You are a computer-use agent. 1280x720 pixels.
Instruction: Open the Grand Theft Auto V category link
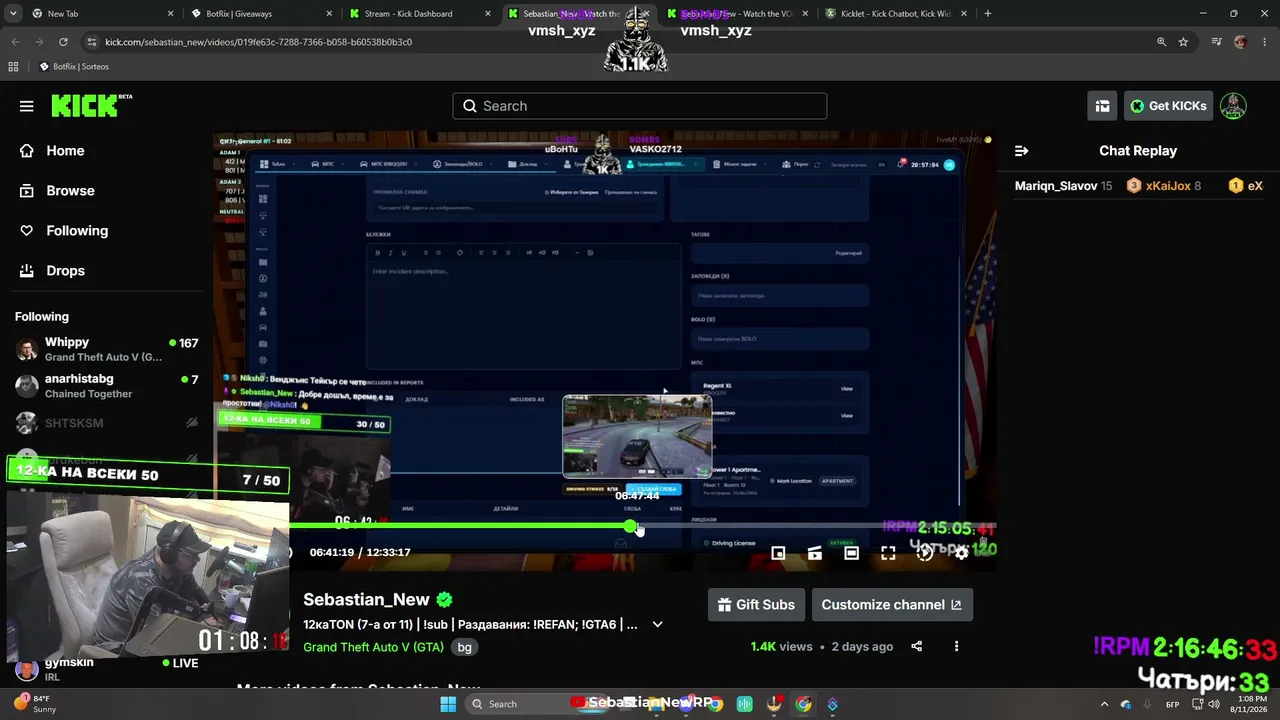point(373,647)
